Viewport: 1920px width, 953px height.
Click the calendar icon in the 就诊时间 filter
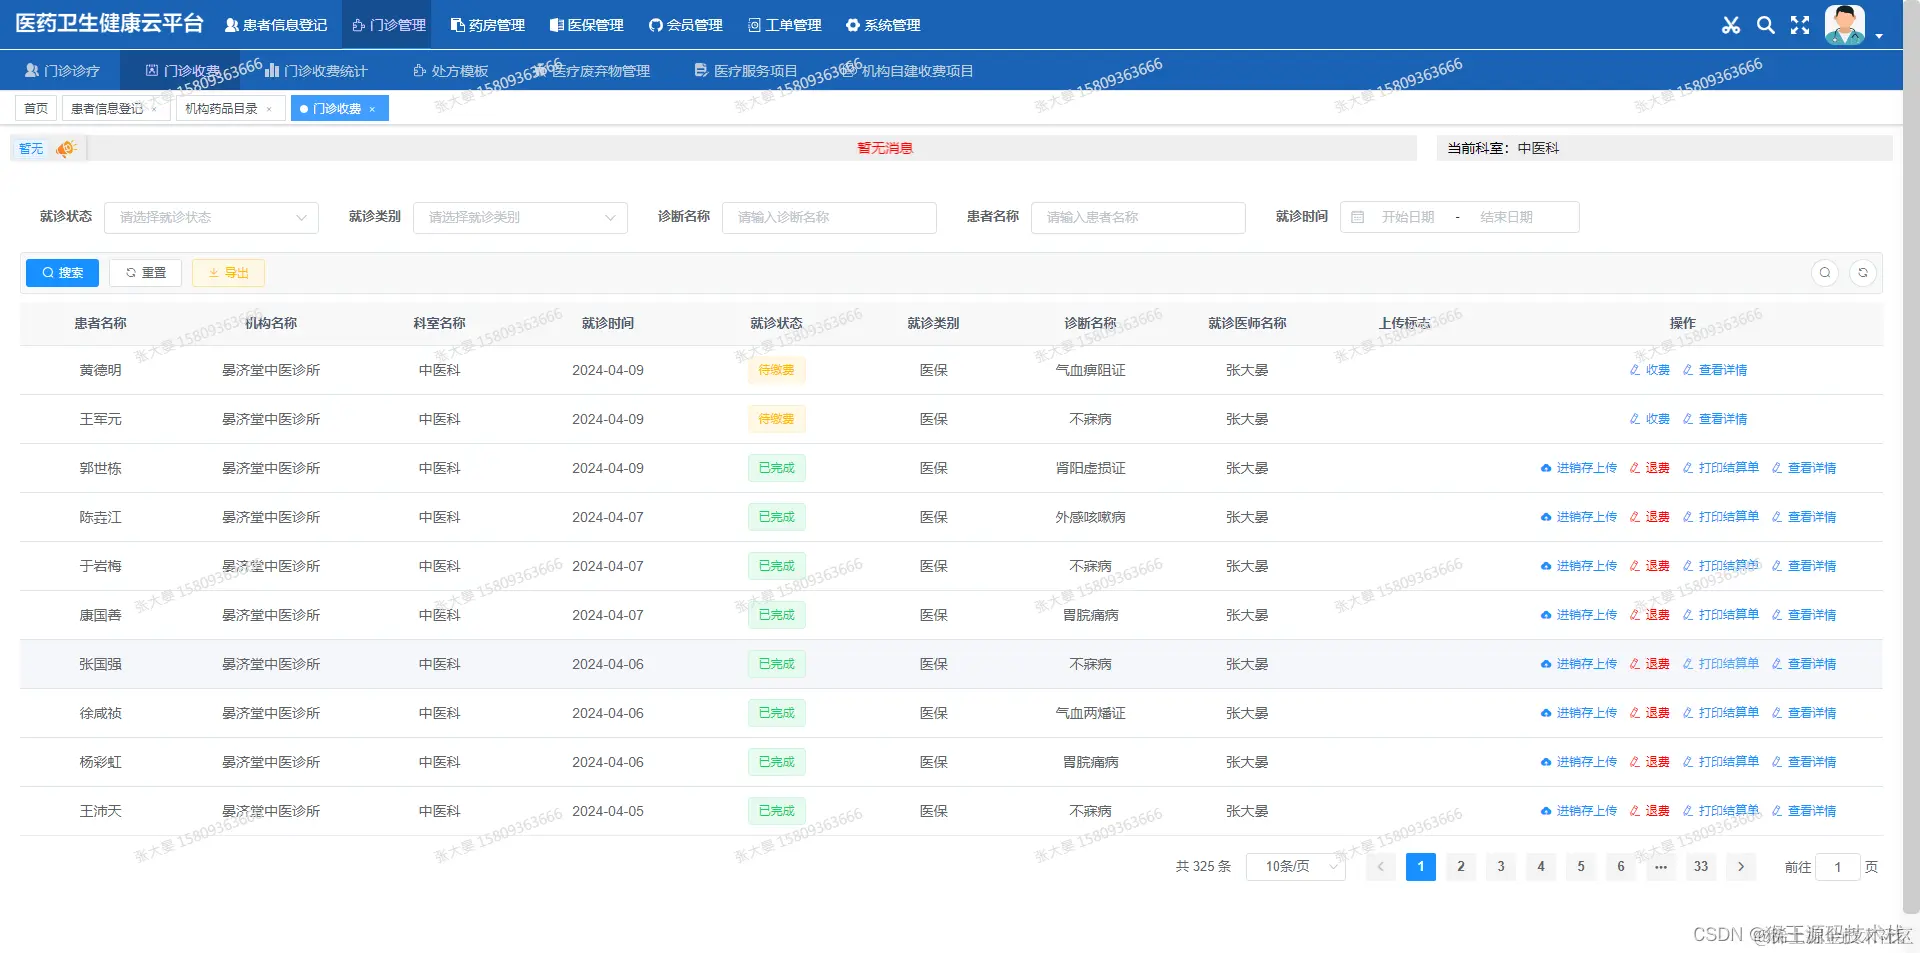pos(1358,217)
